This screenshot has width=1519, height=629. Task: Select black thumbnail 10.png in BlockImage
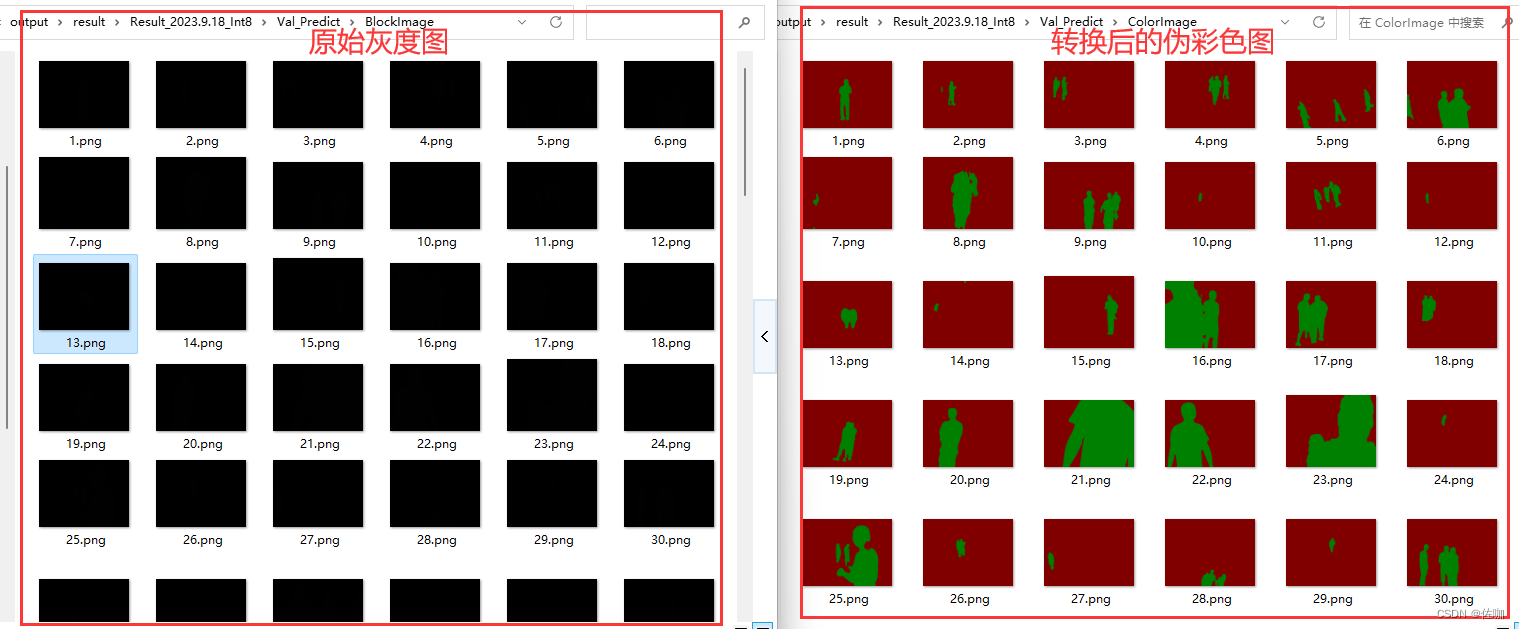(x=435, y=195)
